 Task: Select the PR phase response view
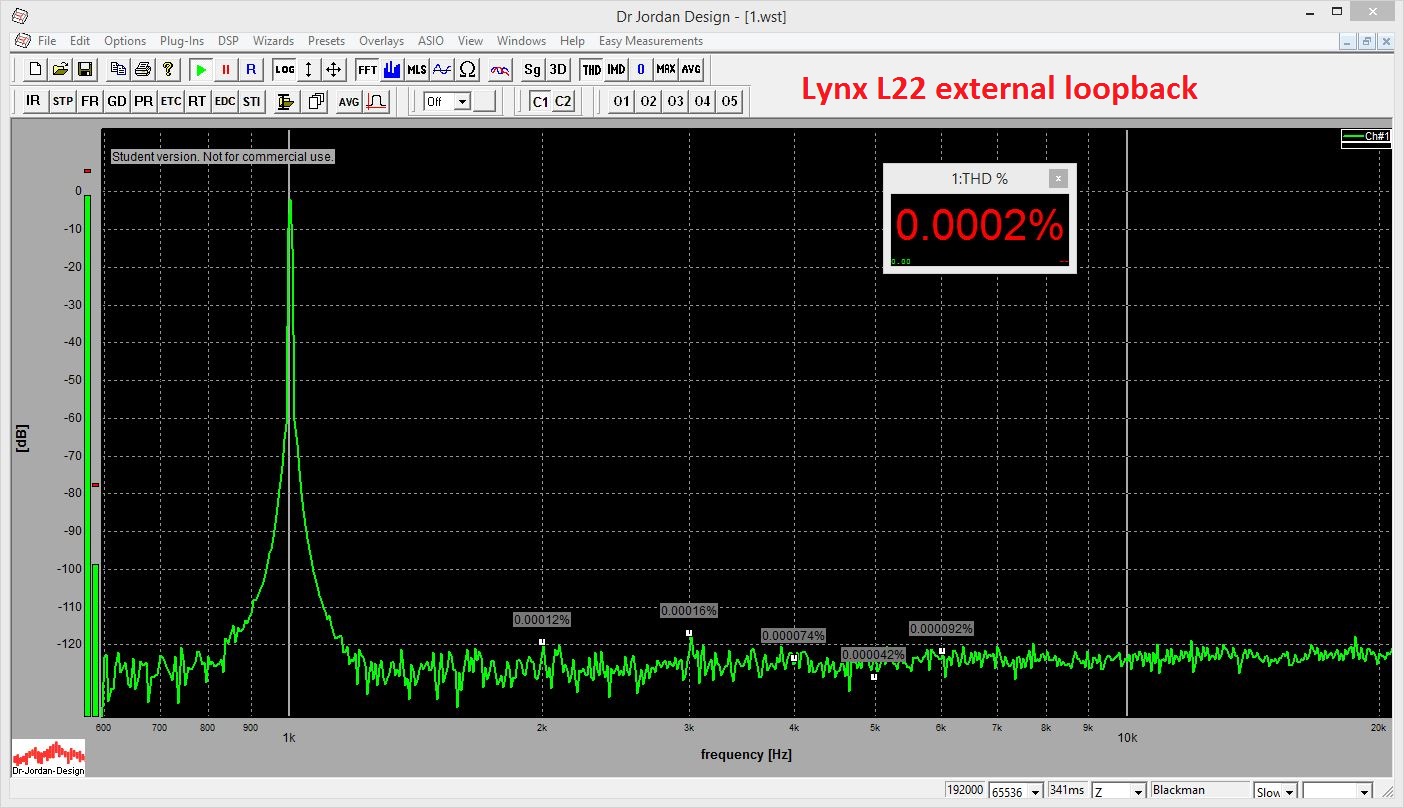click(x=144, y=101)
